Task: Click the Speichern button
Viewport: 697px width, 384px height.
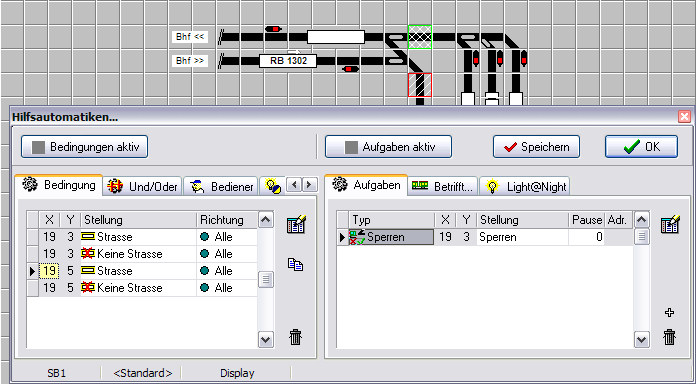Action: 537,147
